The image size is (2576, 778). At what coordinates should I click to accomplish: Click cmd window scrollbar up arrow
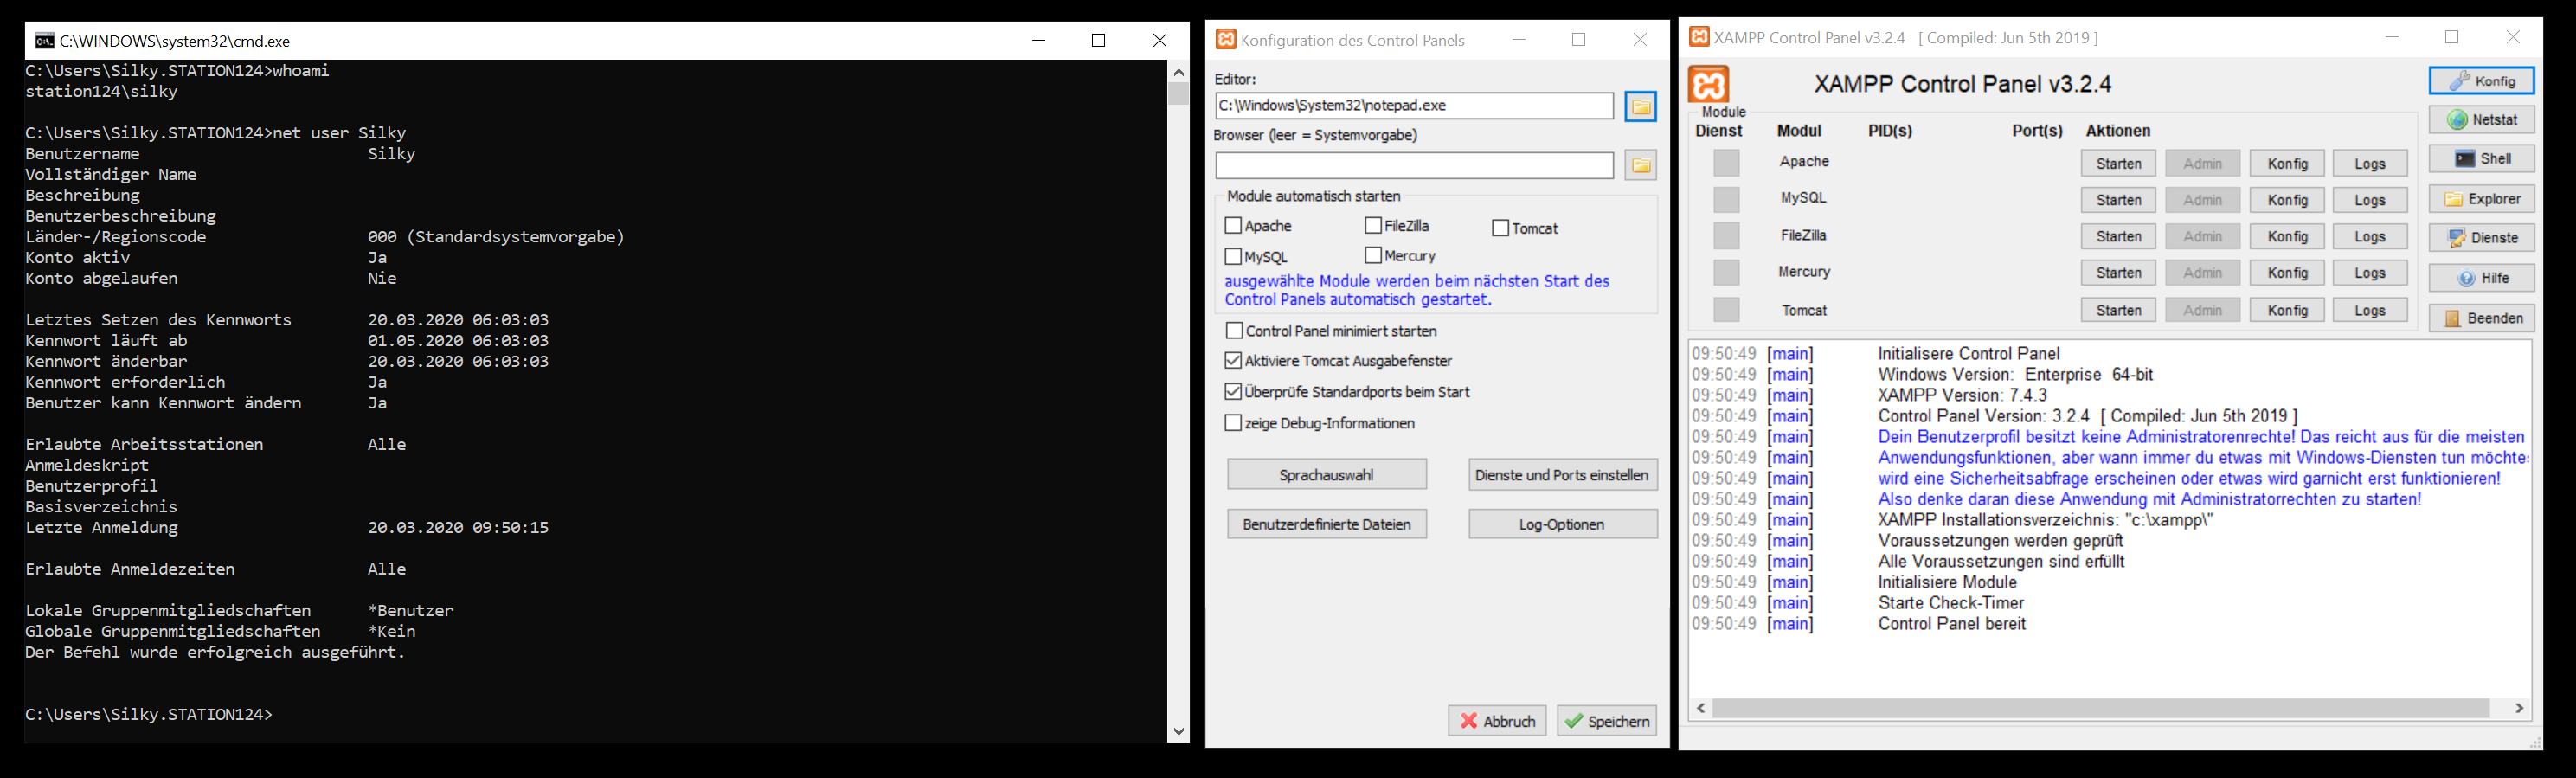point(1179,72)
